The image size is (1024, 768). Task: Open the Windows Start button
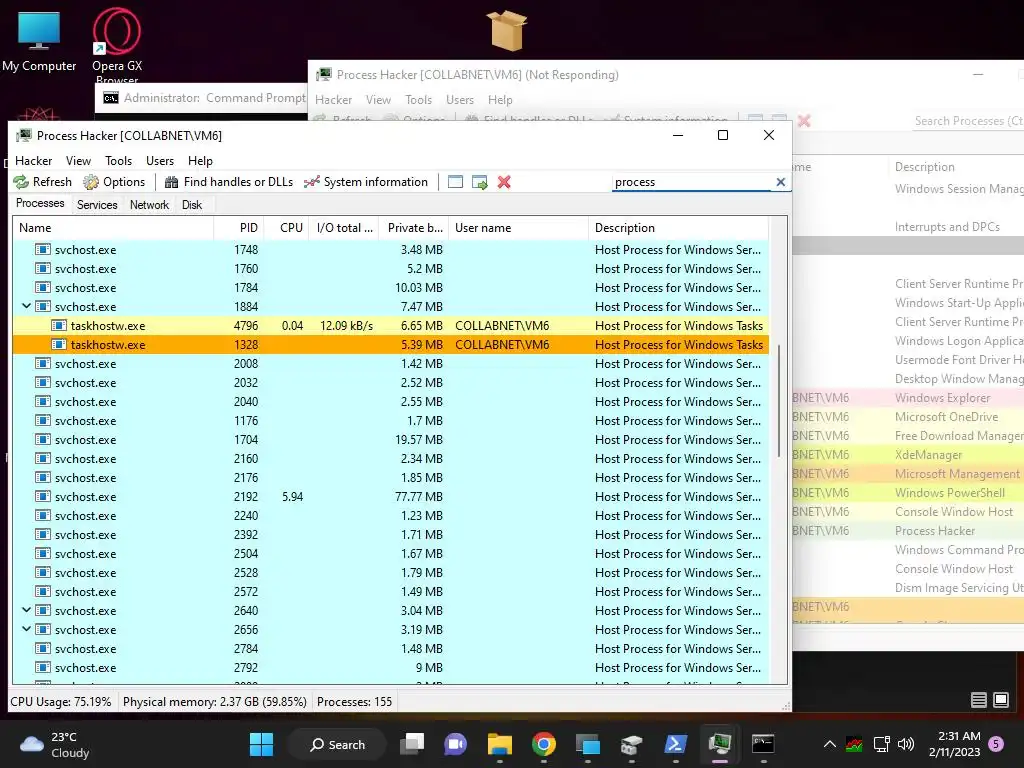tap(261, 744)
